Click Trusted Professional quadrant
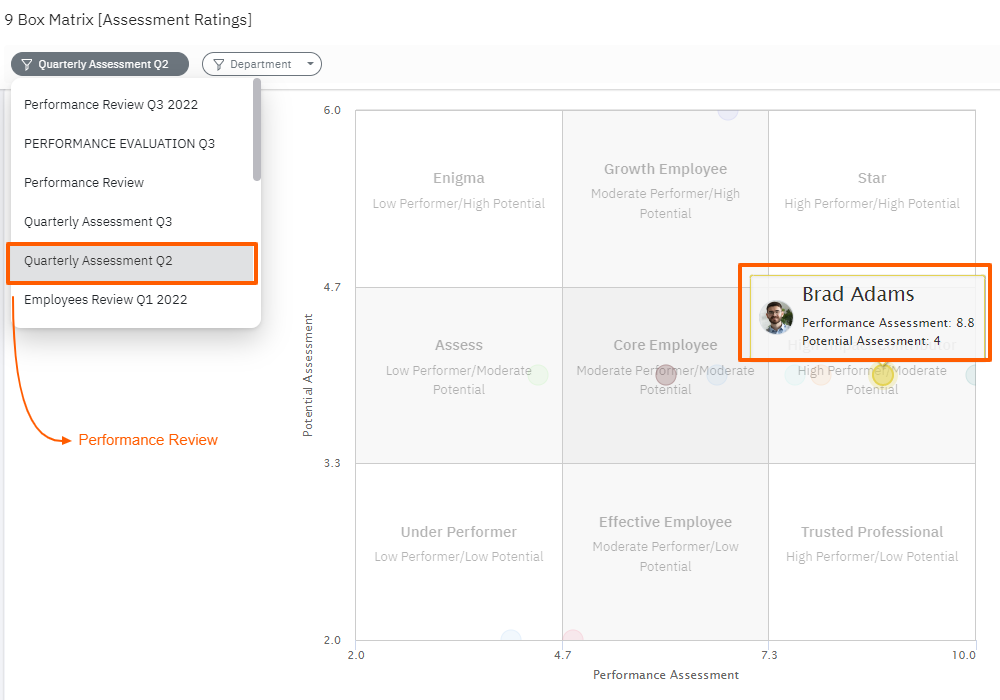 tap(871, 532)
